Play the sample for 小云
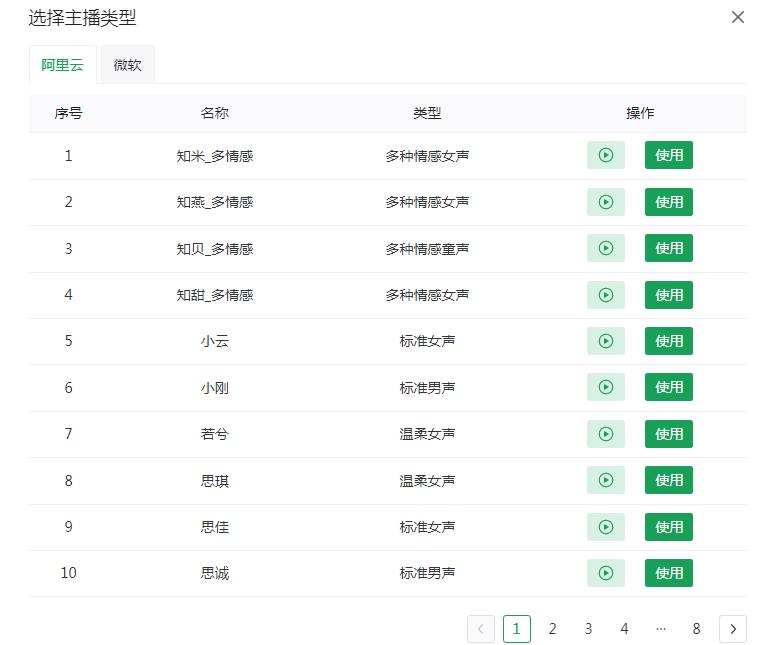Viewport: 762px width, 645px height. point(606,341)
